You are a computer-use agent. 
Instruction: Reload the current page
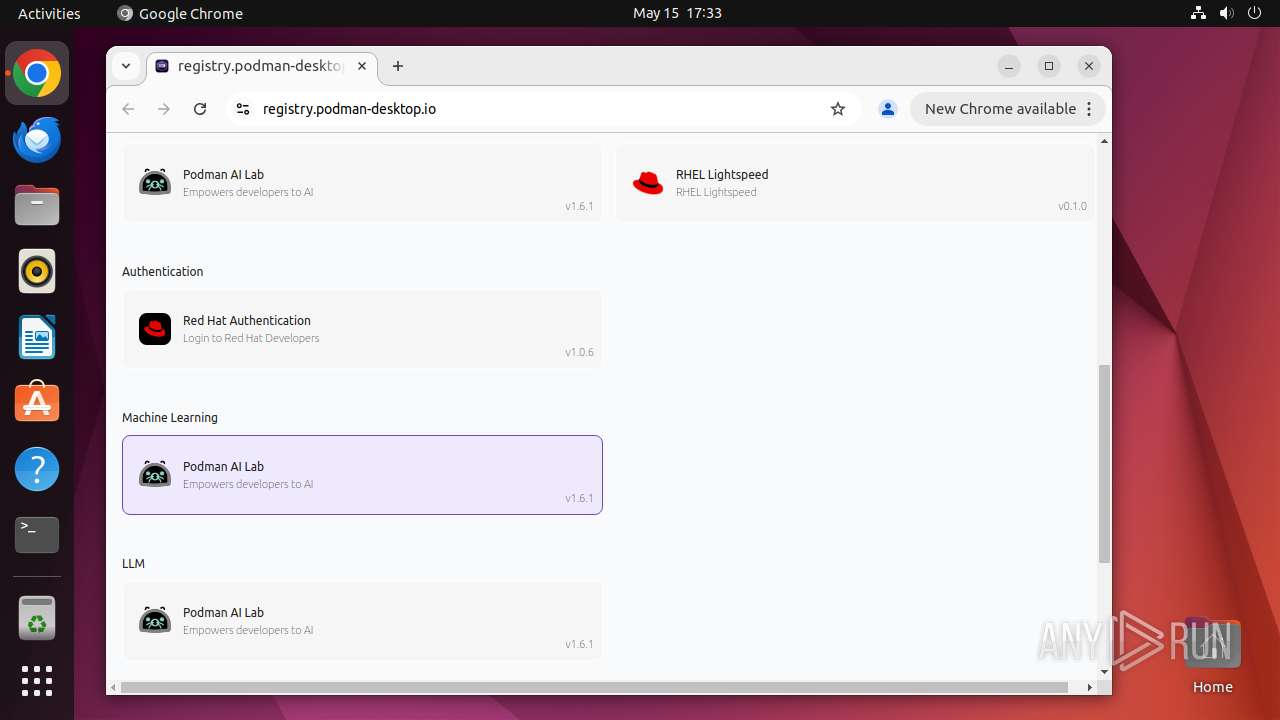click(200, 109)
